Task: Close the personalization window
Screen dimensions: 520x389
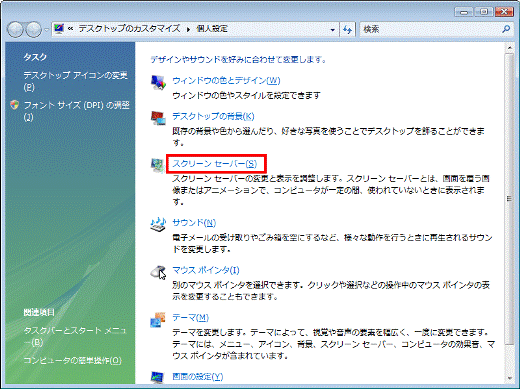Action: pyautogui.click(x=504, y=12)
